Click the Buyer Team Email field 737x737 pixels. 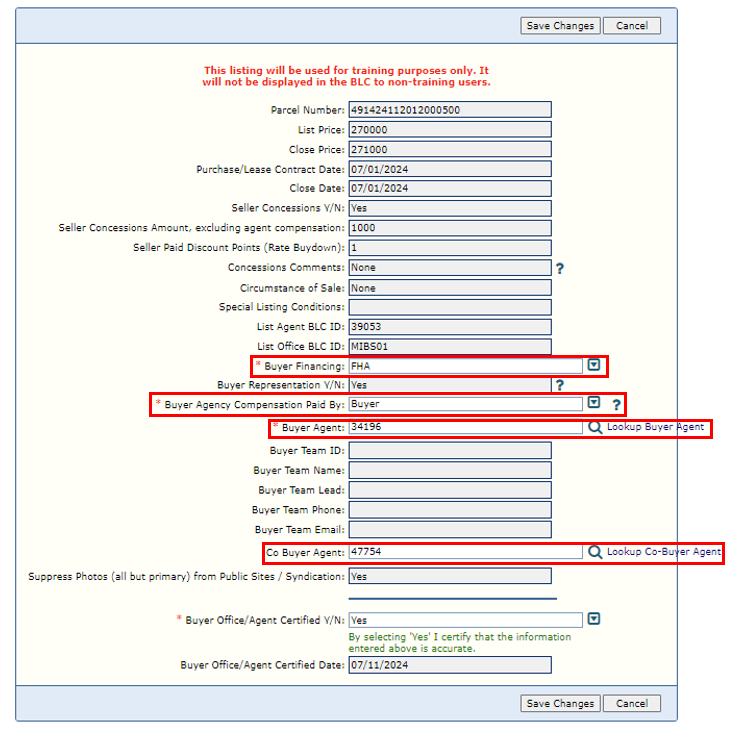coord(450,529)
